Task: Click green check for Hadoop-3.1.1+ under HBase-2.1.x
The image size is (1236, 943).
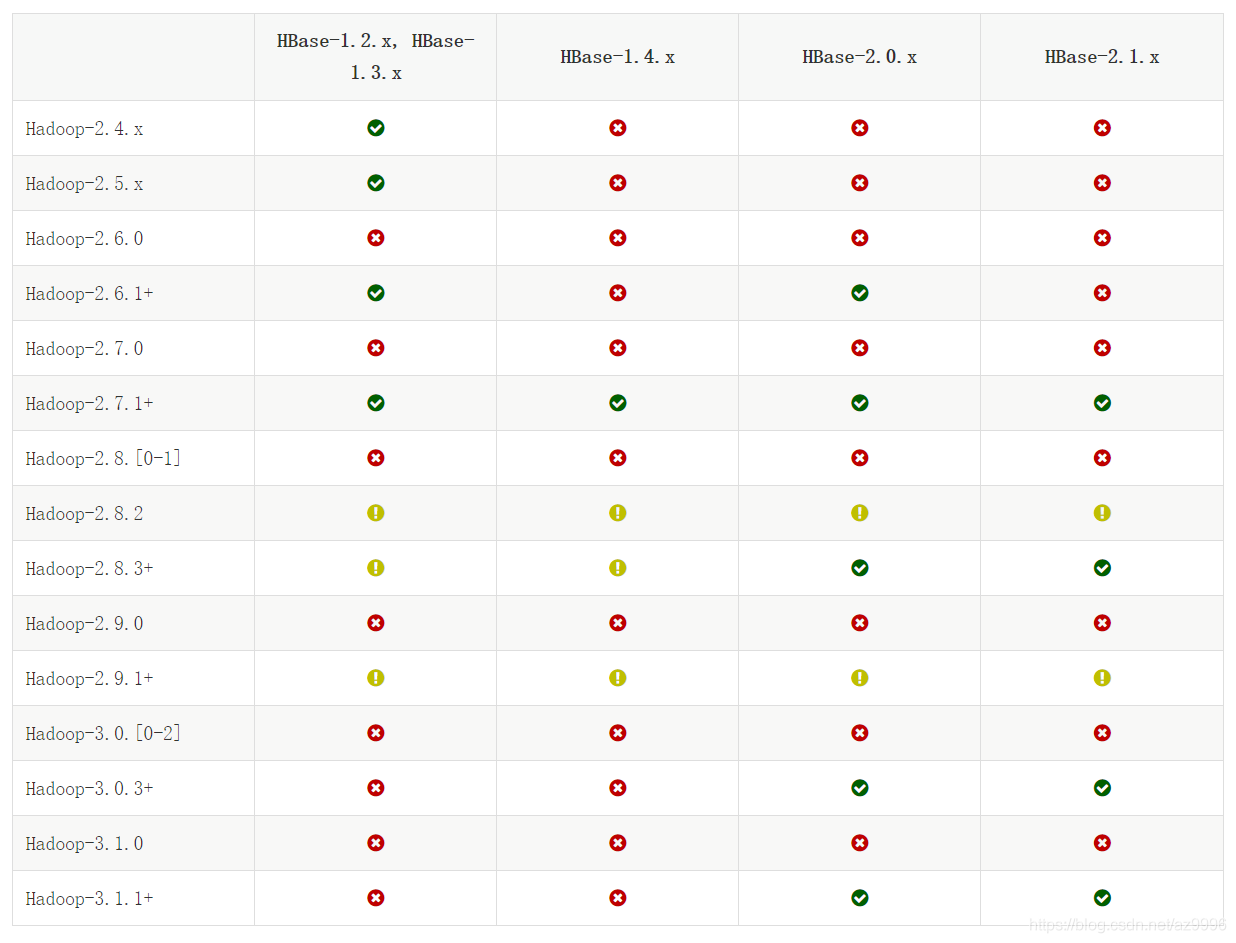Action: (1102, 898)
